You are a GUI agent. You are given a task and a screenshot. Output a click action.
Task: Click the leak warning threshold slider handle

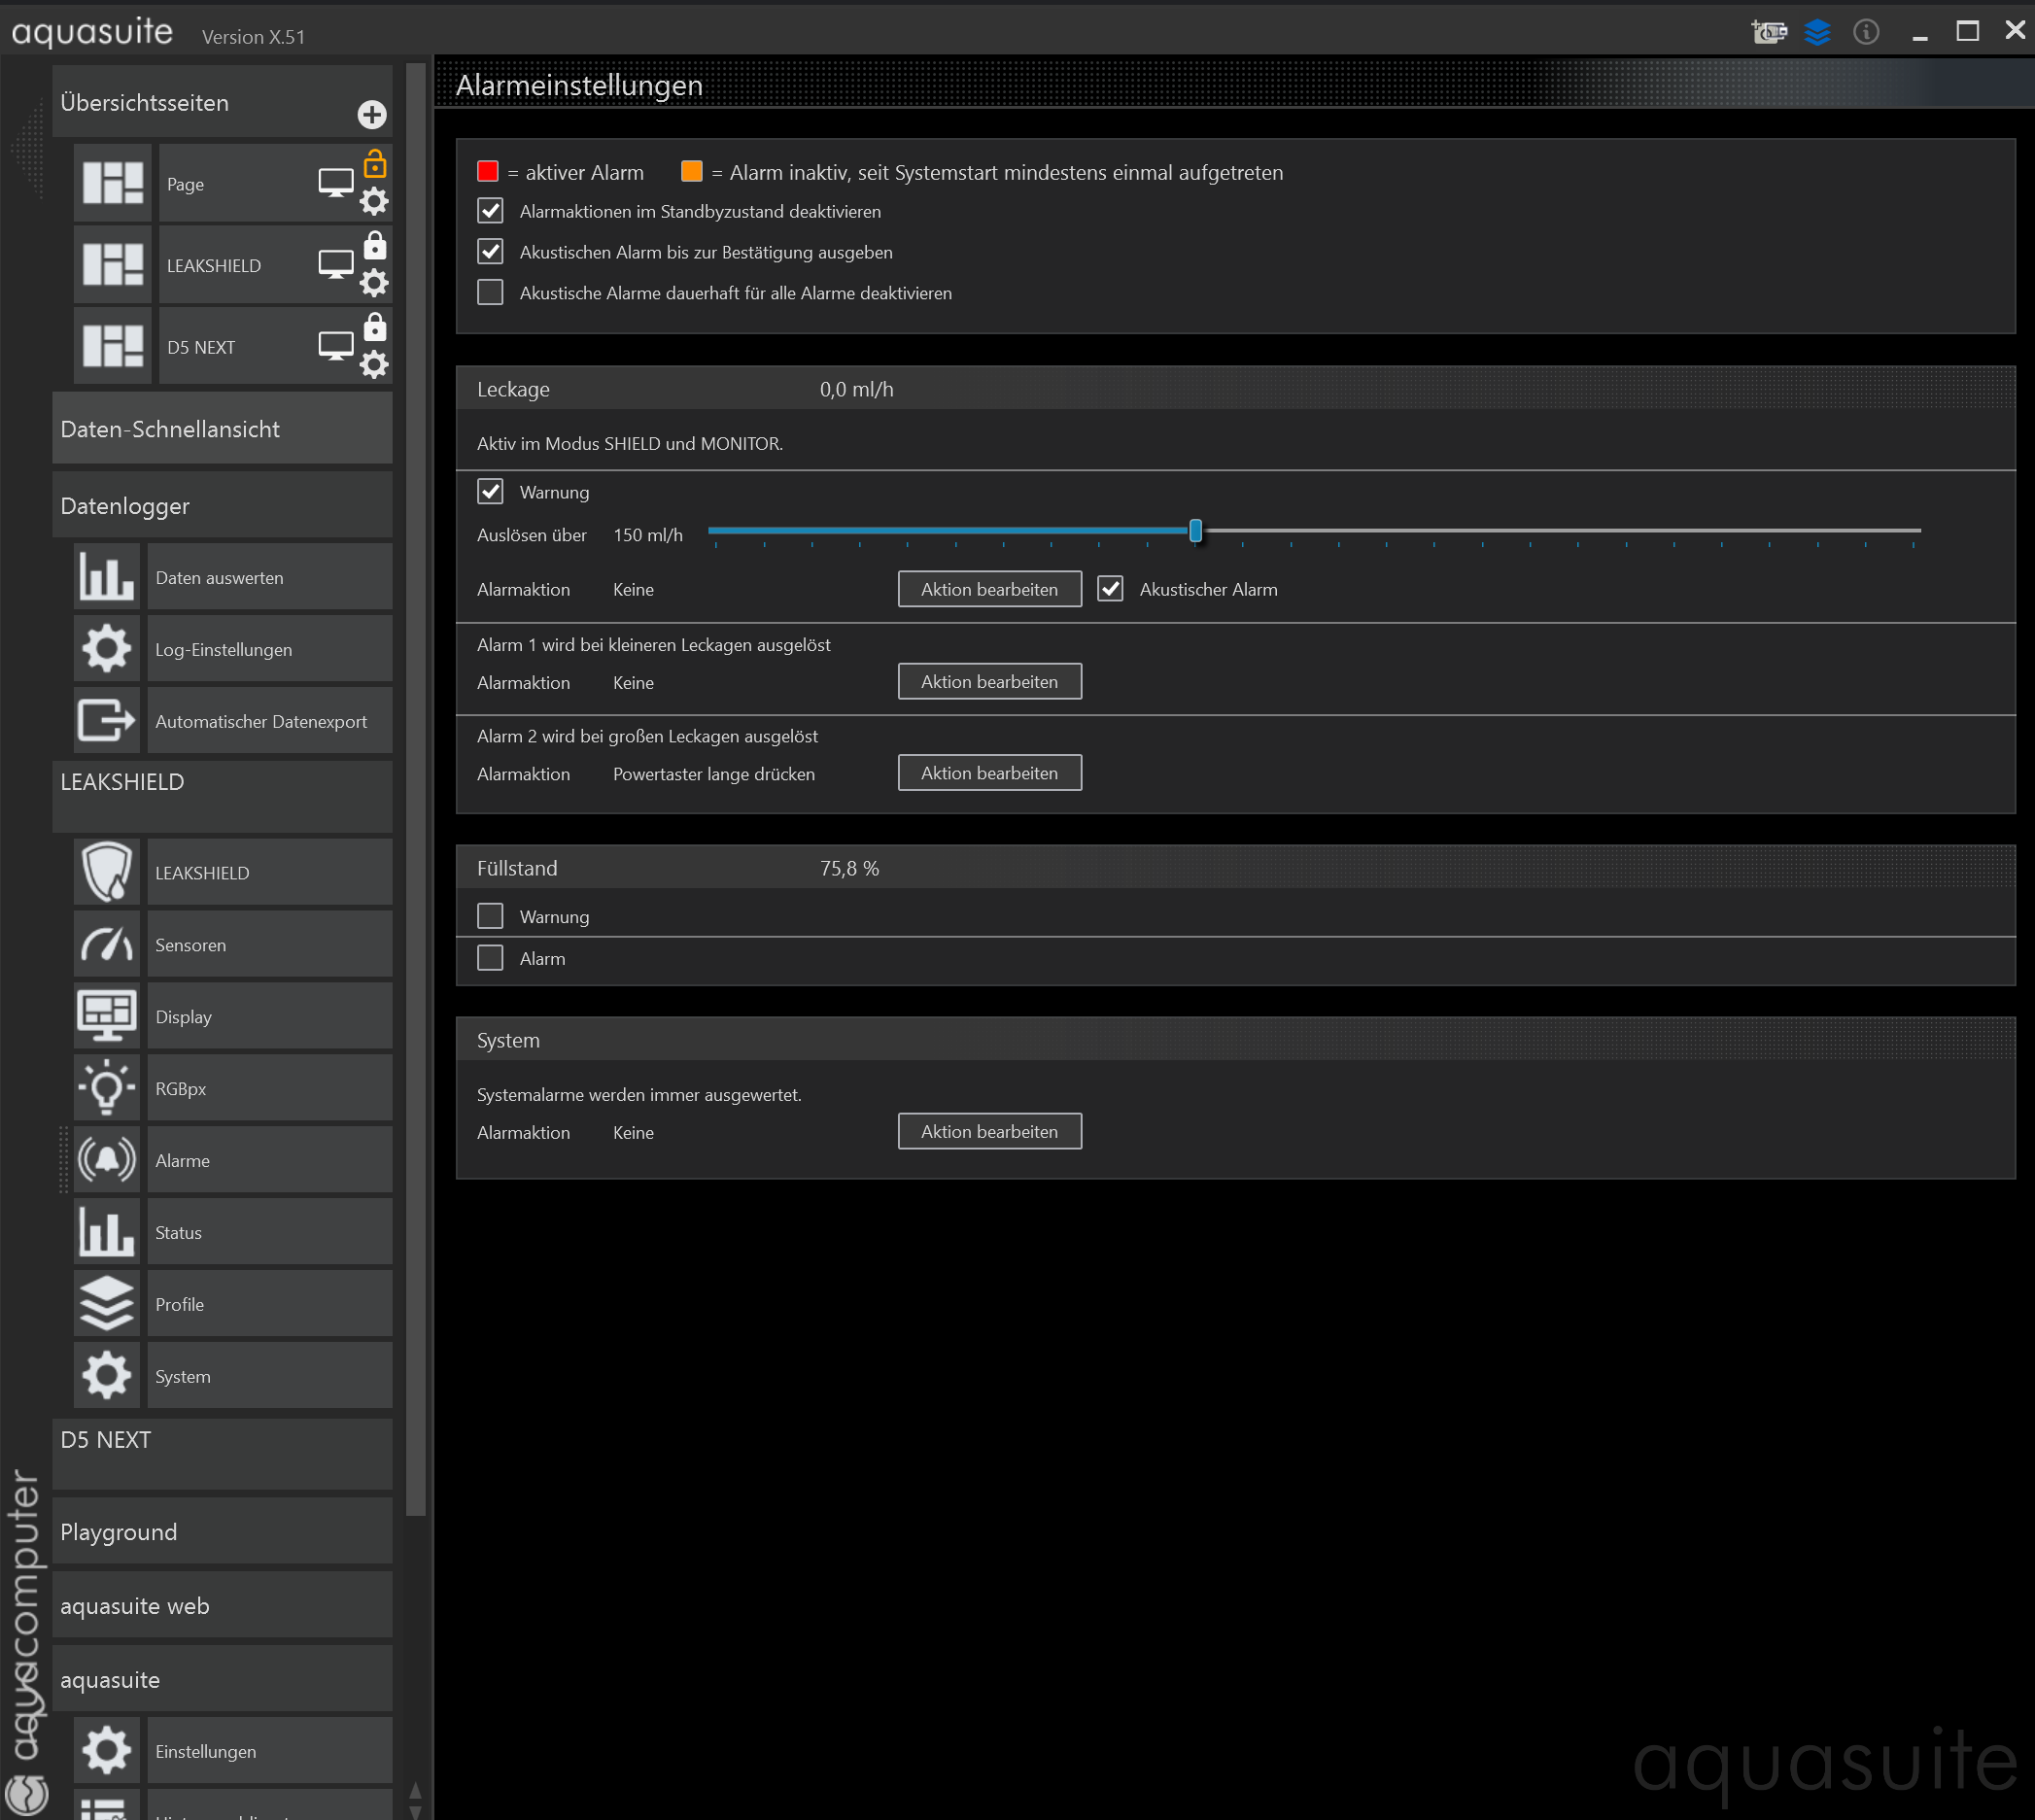[x=1195, y=531]
